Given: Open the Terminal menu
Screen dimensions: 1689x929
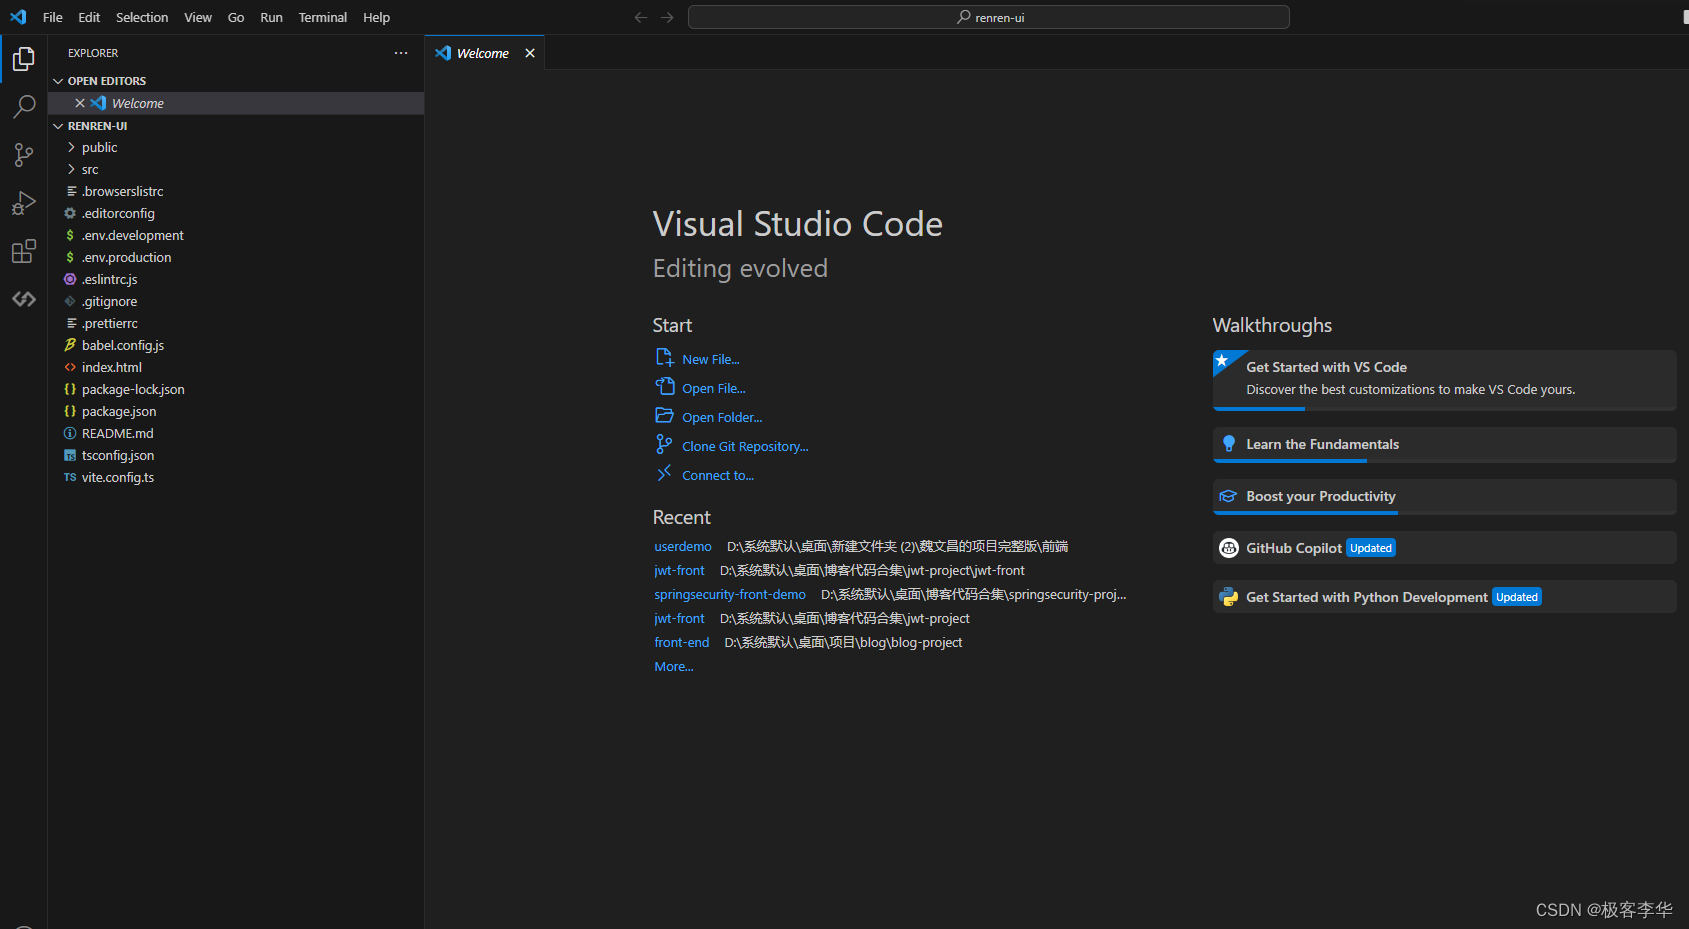Looking at the screenshot, I should tap(322, 17).
